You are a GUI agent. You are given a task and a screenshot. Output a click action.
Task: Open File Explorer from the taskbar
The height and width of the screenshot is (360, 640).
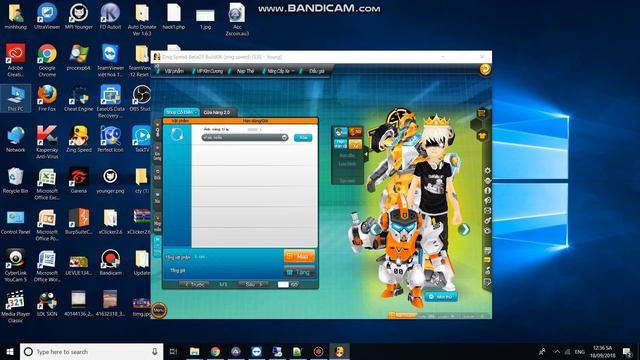[x=194, y=351]
